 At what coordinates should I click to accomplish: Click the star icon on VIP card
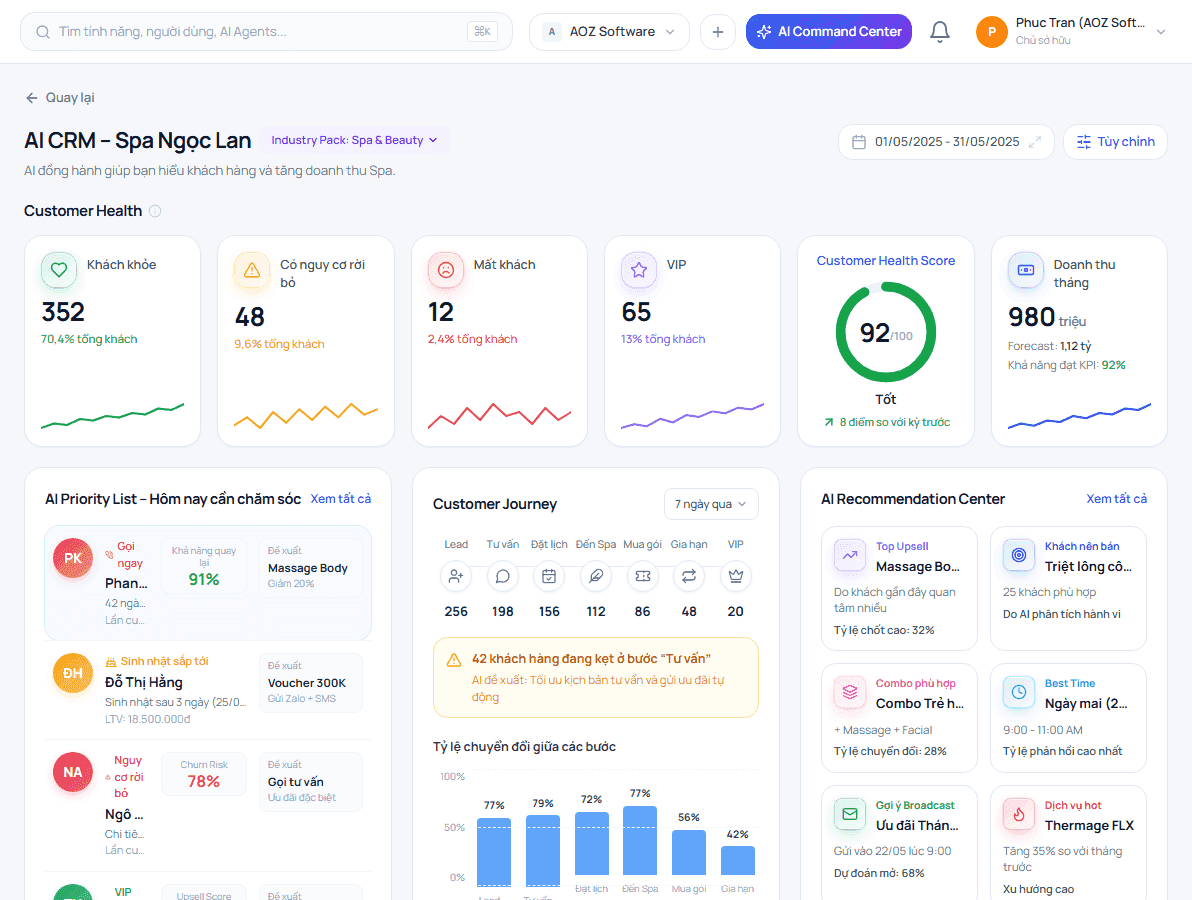point(639,270)
